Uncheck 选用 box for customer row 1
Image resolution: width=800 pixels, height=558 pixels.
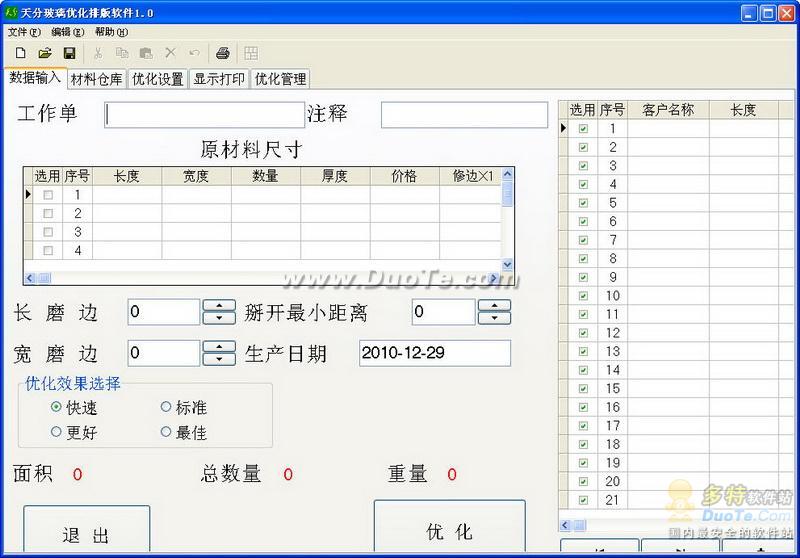[x=583, y=129]
